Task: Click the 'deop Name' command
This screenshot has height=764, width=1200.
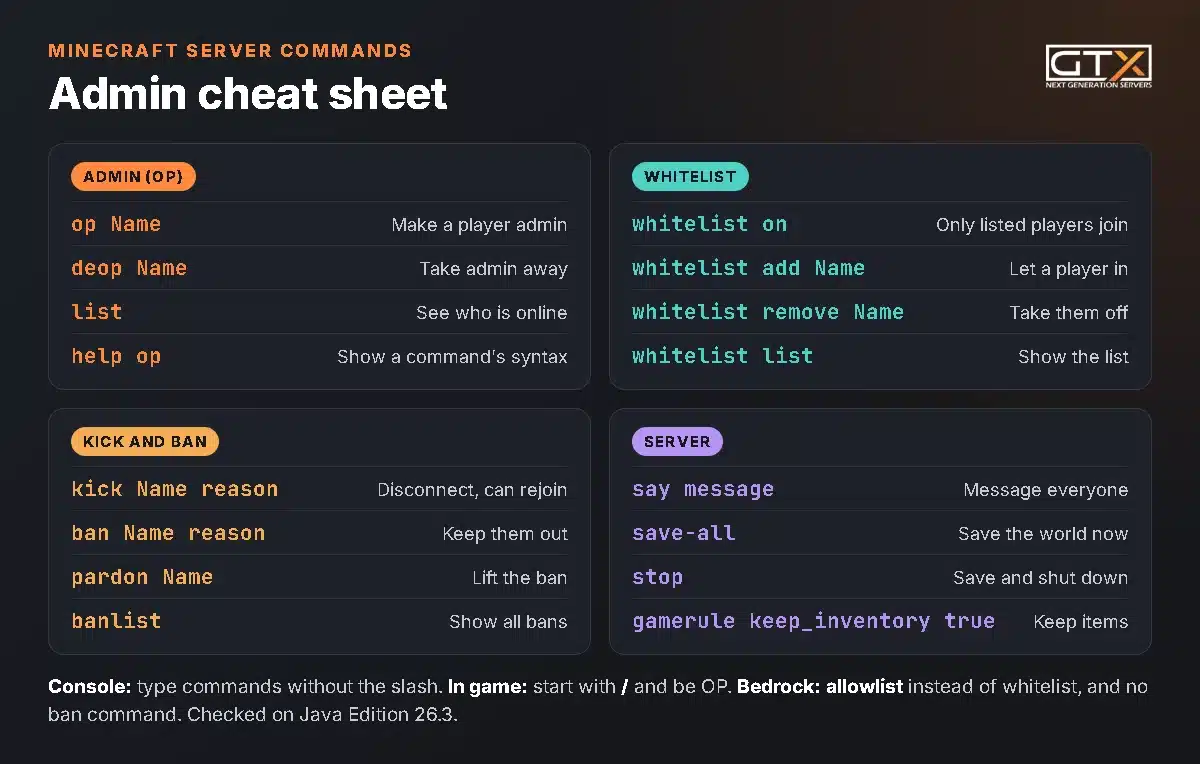Action: point(129,268)
